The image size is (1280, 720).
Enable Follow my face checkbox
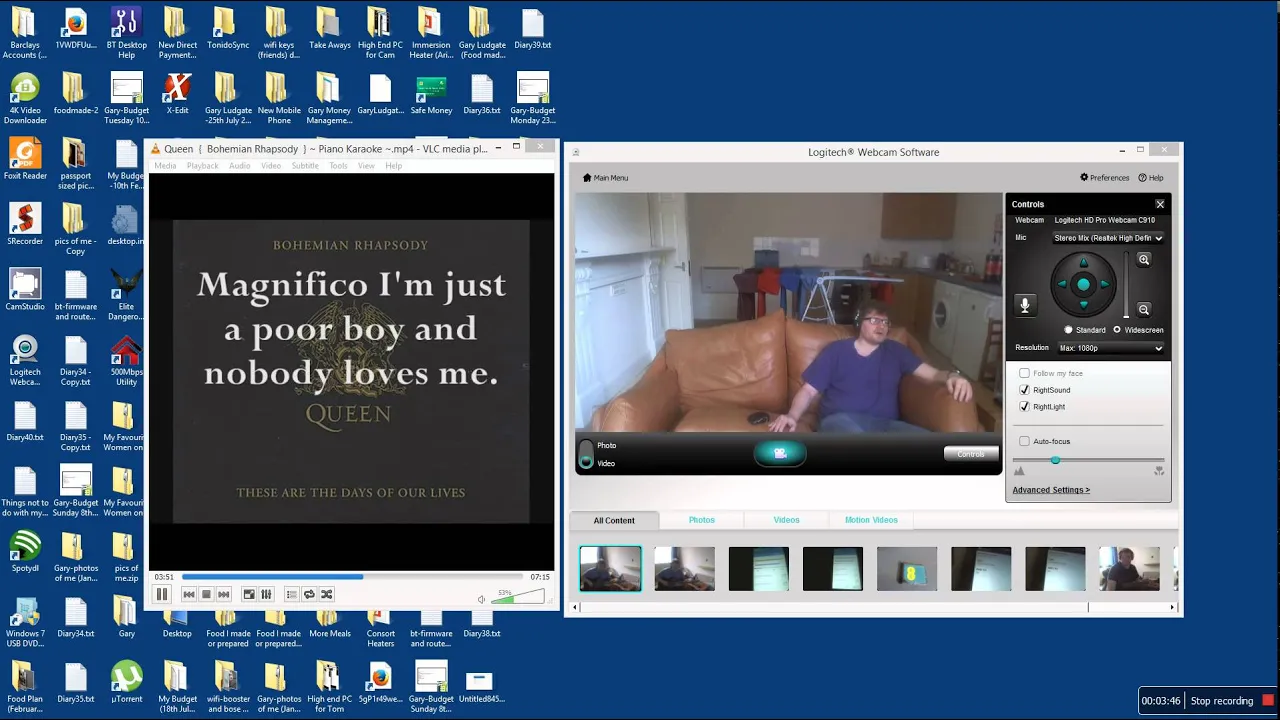tap(1024, 373)
